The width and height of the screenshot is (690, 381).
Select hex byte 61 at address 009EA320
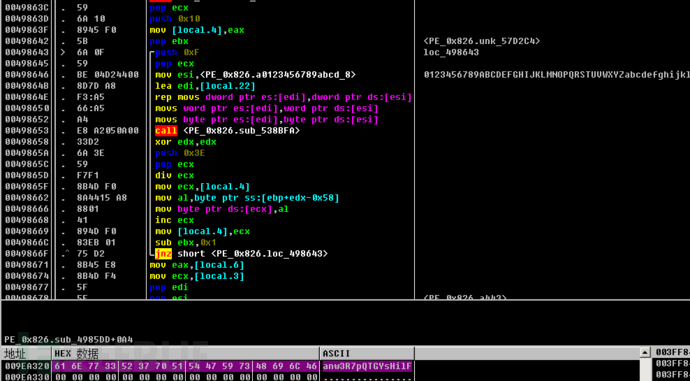59,366
